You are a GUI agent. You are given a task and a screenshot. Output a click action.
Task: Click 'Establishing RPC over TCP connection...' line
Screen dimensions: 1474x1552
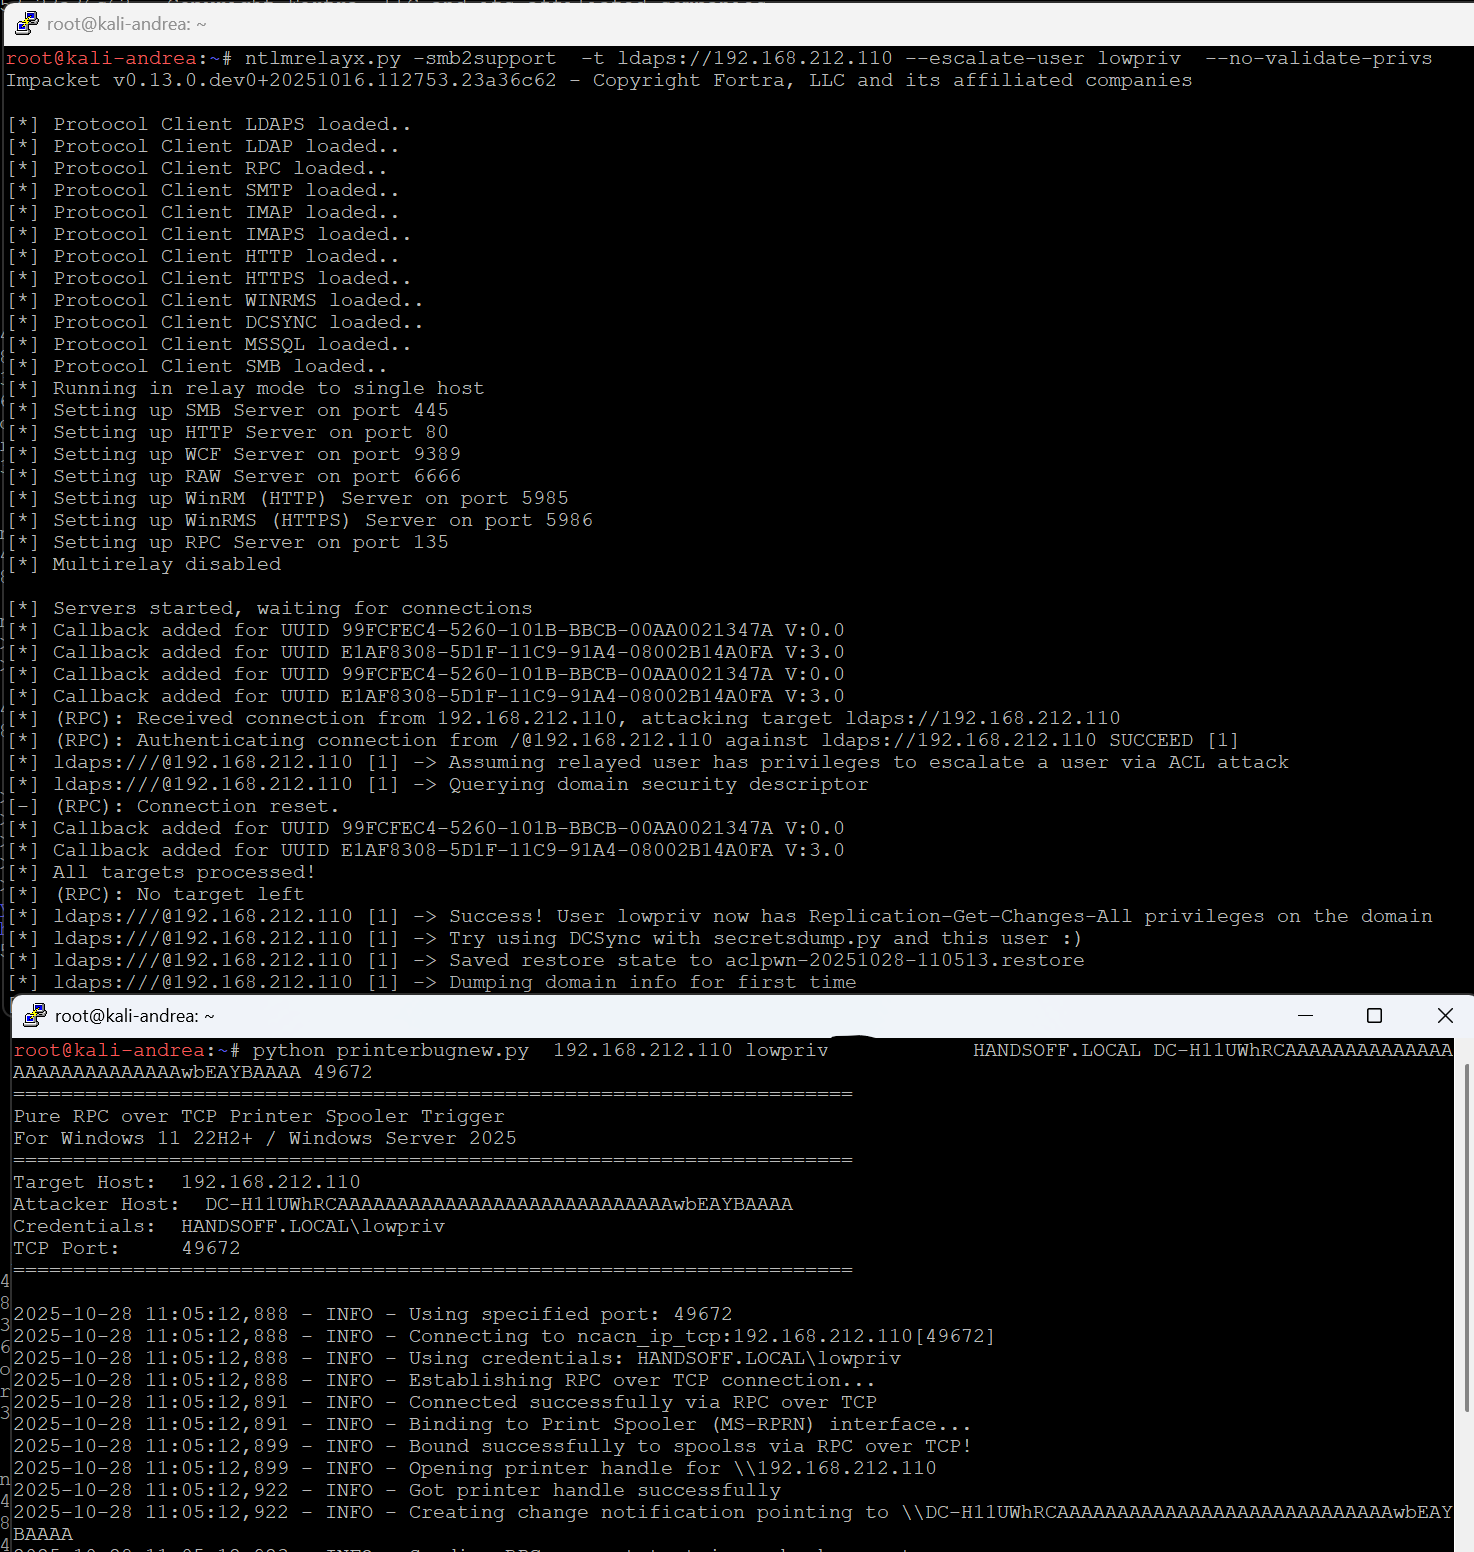click(444, 1380)
